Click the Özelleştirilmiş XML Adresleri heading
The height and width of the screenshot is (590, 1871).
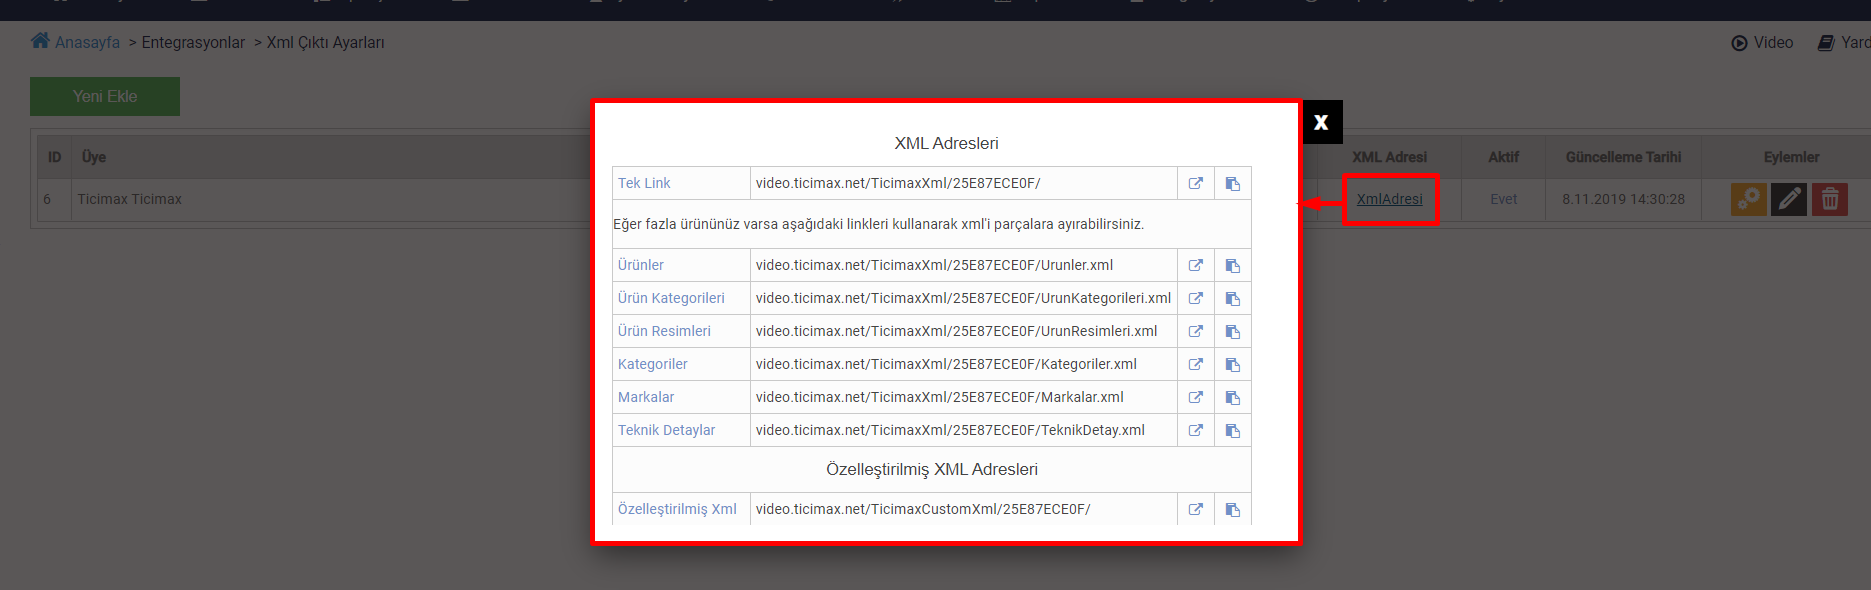coord(932,469)
